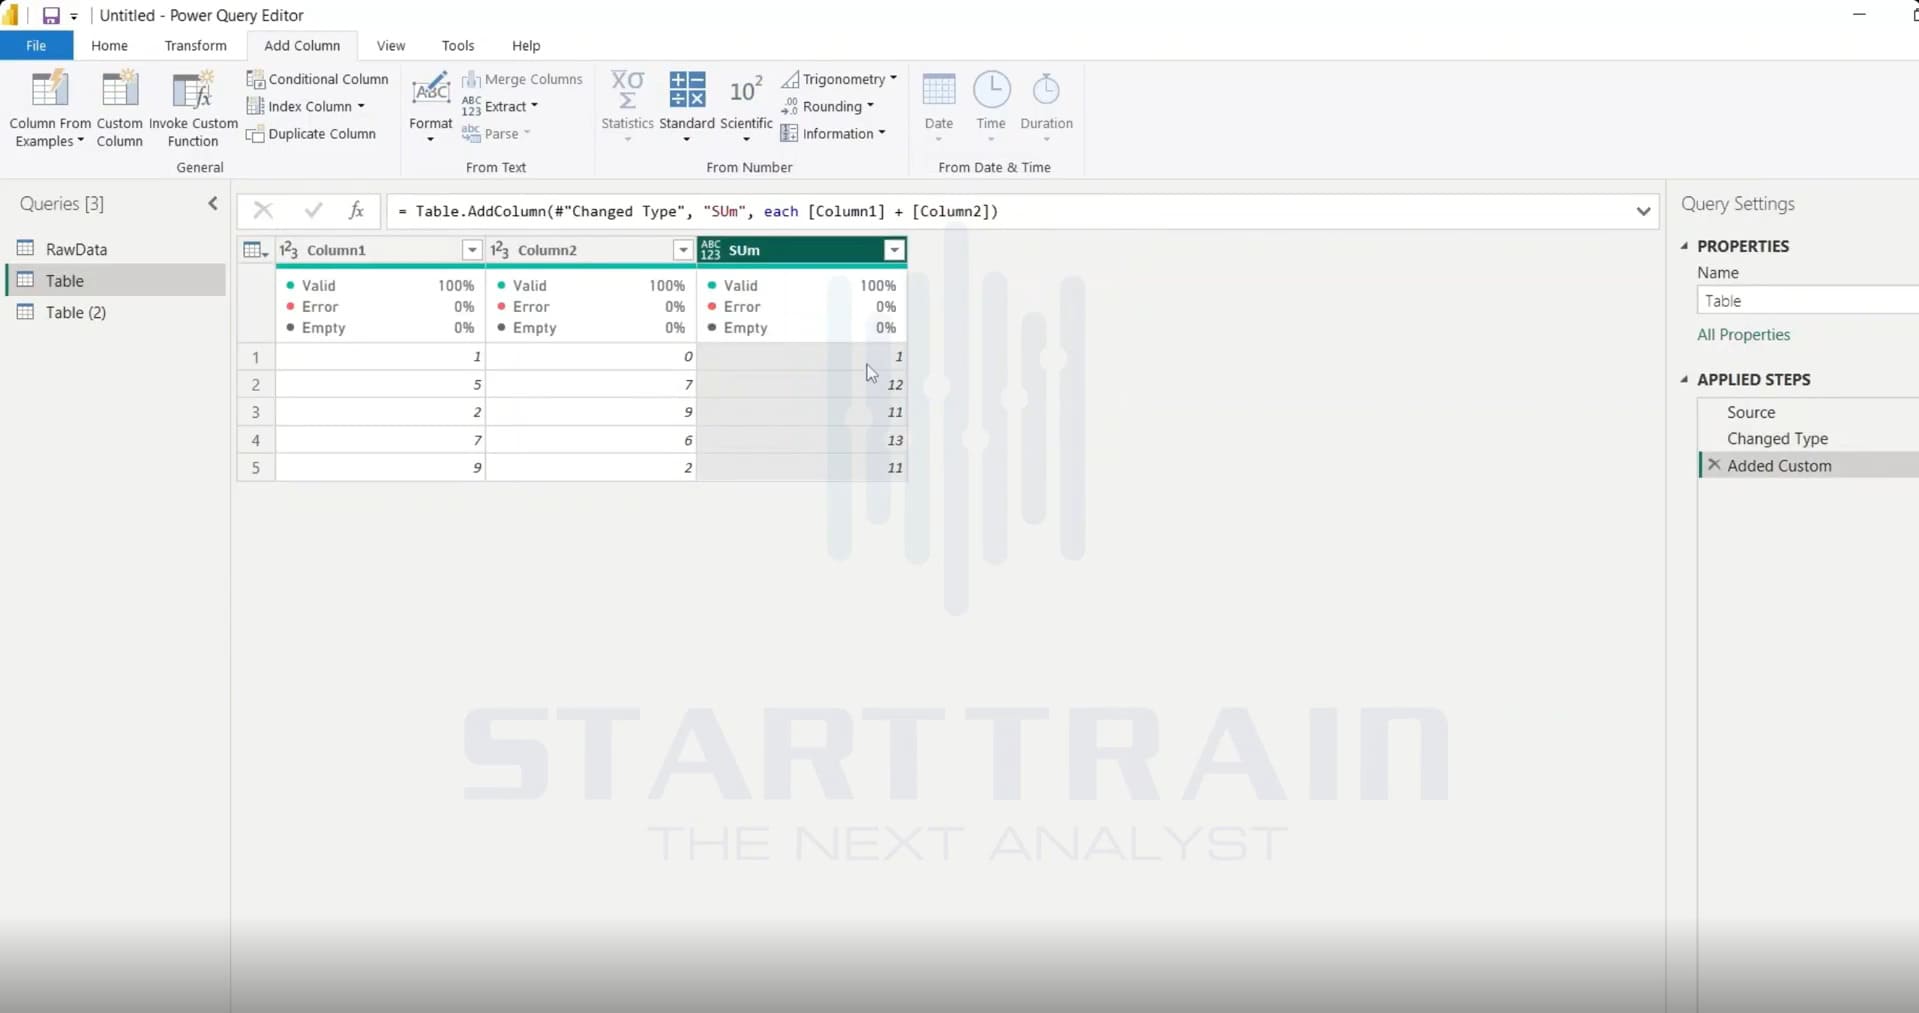Open Standard arithmetic operations
1919x1013 pixels.
point(687,106)
